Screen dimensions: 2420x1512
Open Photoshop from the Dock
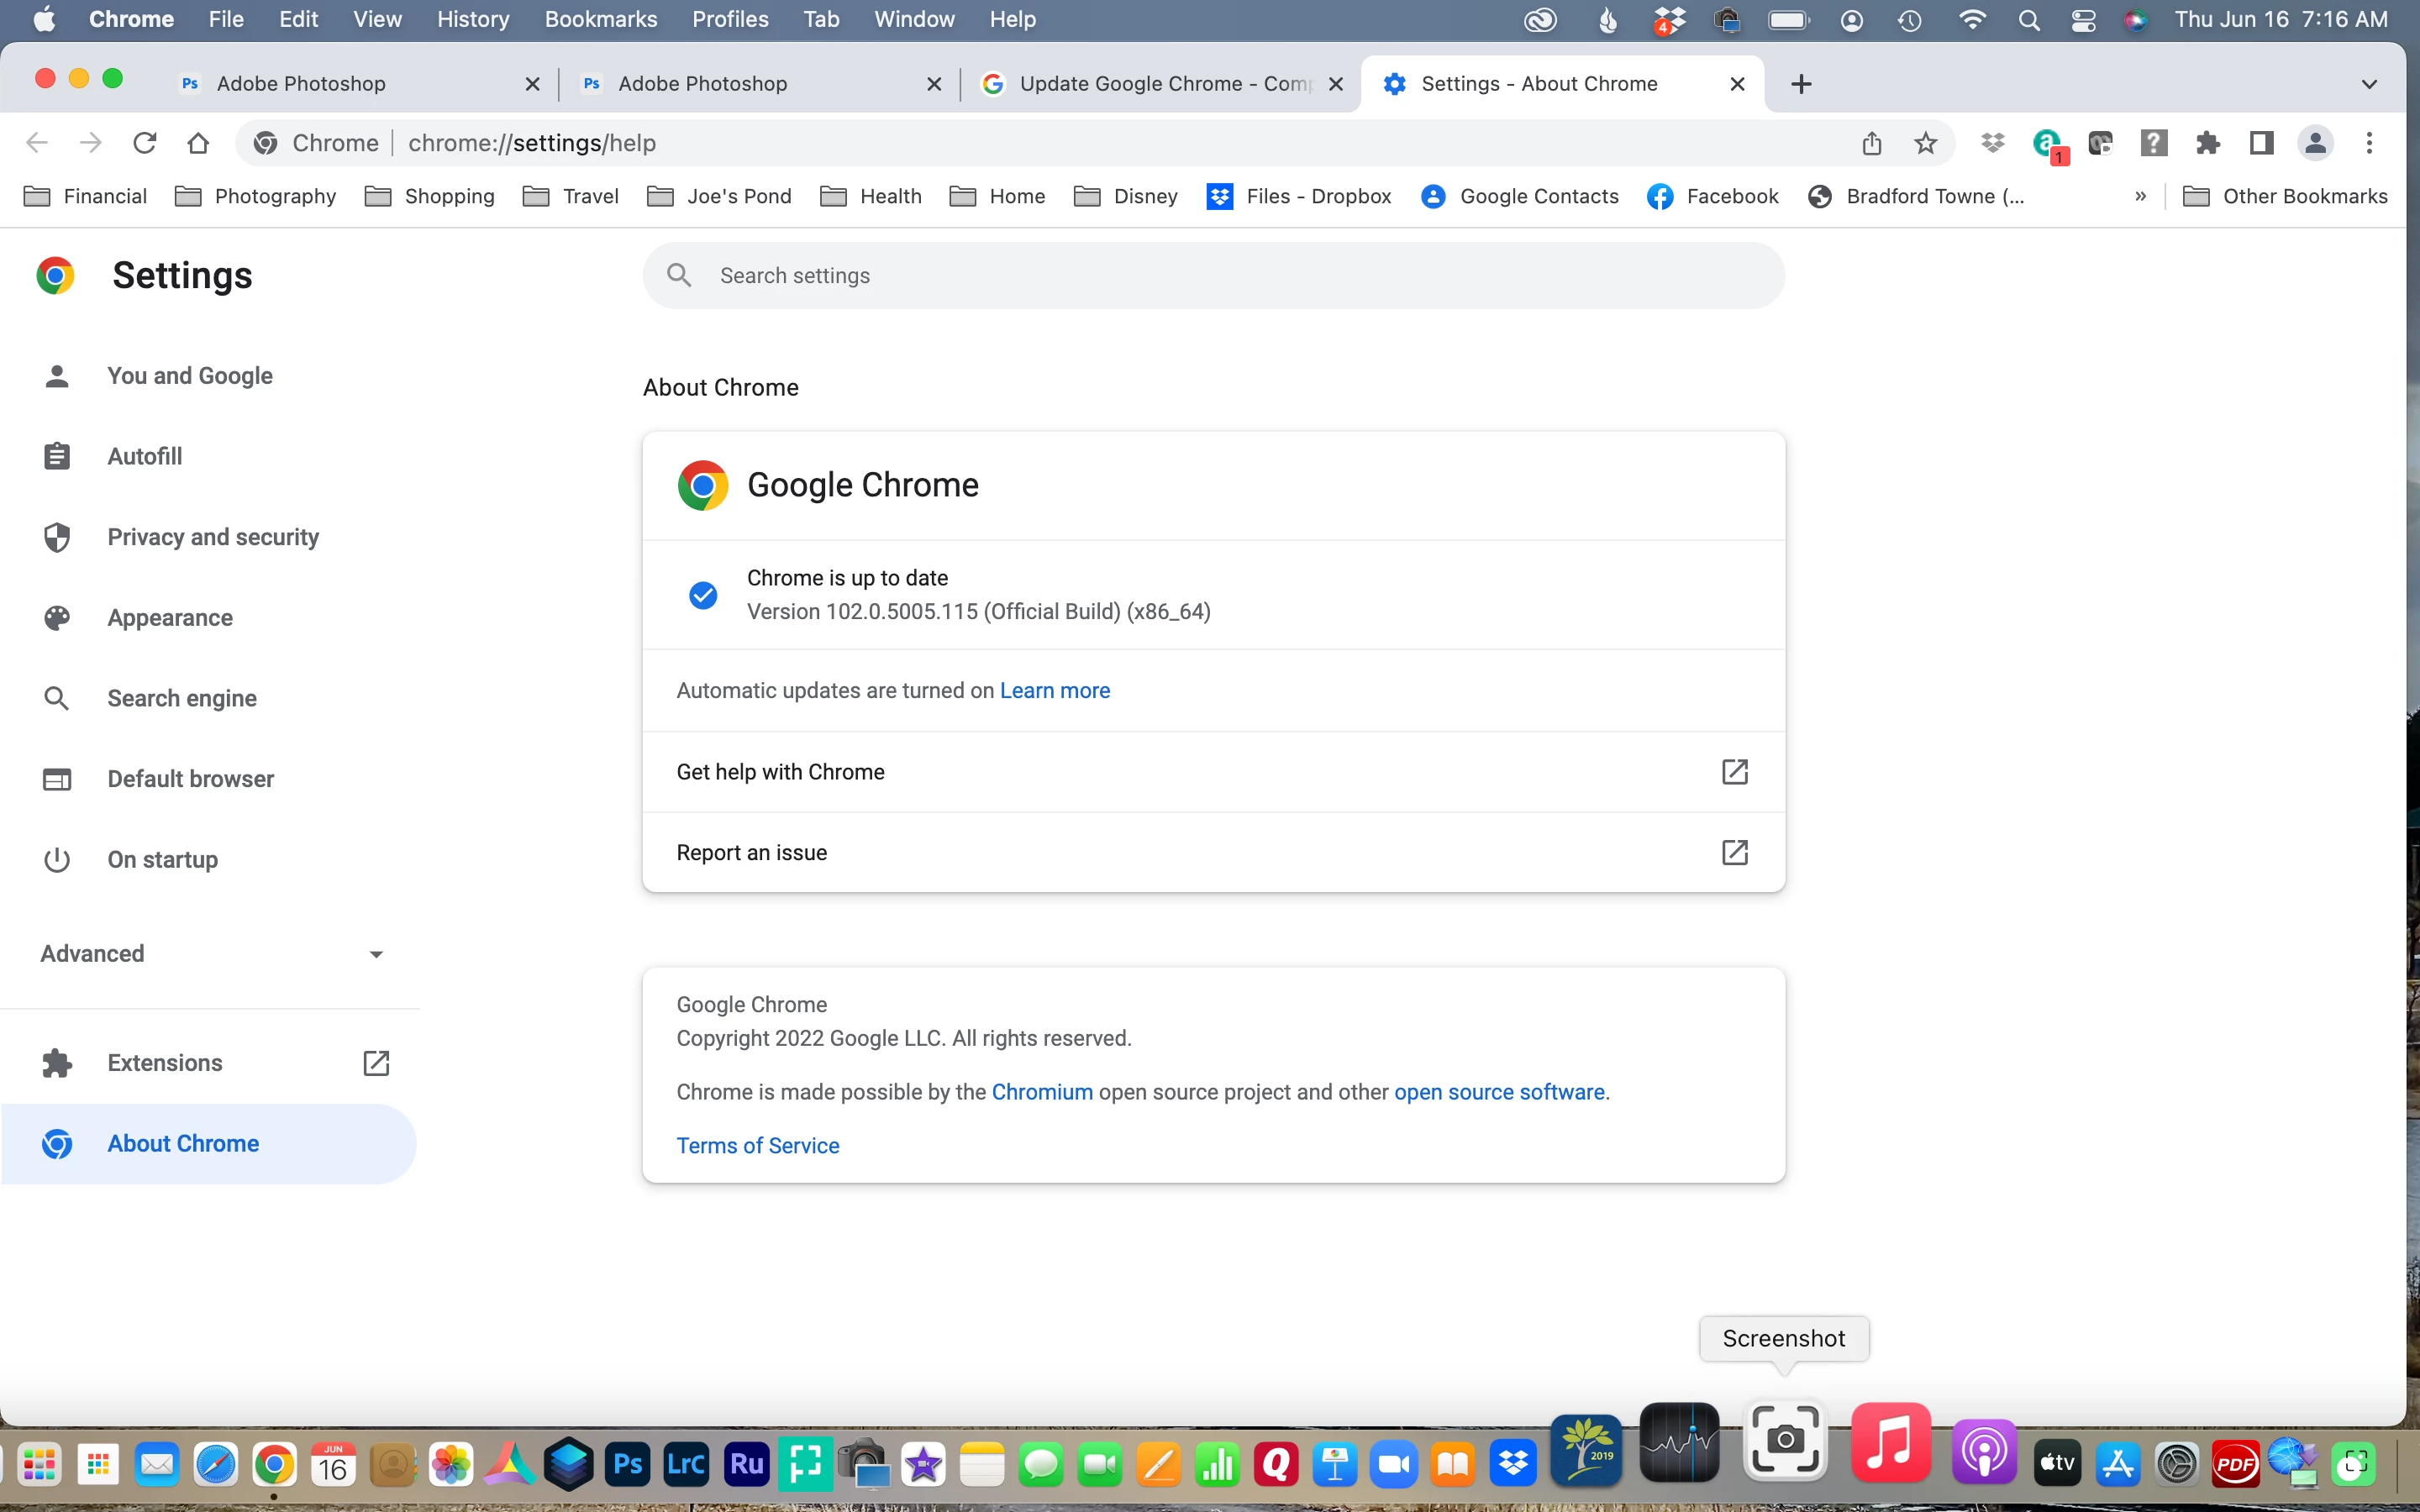click(x=627, y=1464)
